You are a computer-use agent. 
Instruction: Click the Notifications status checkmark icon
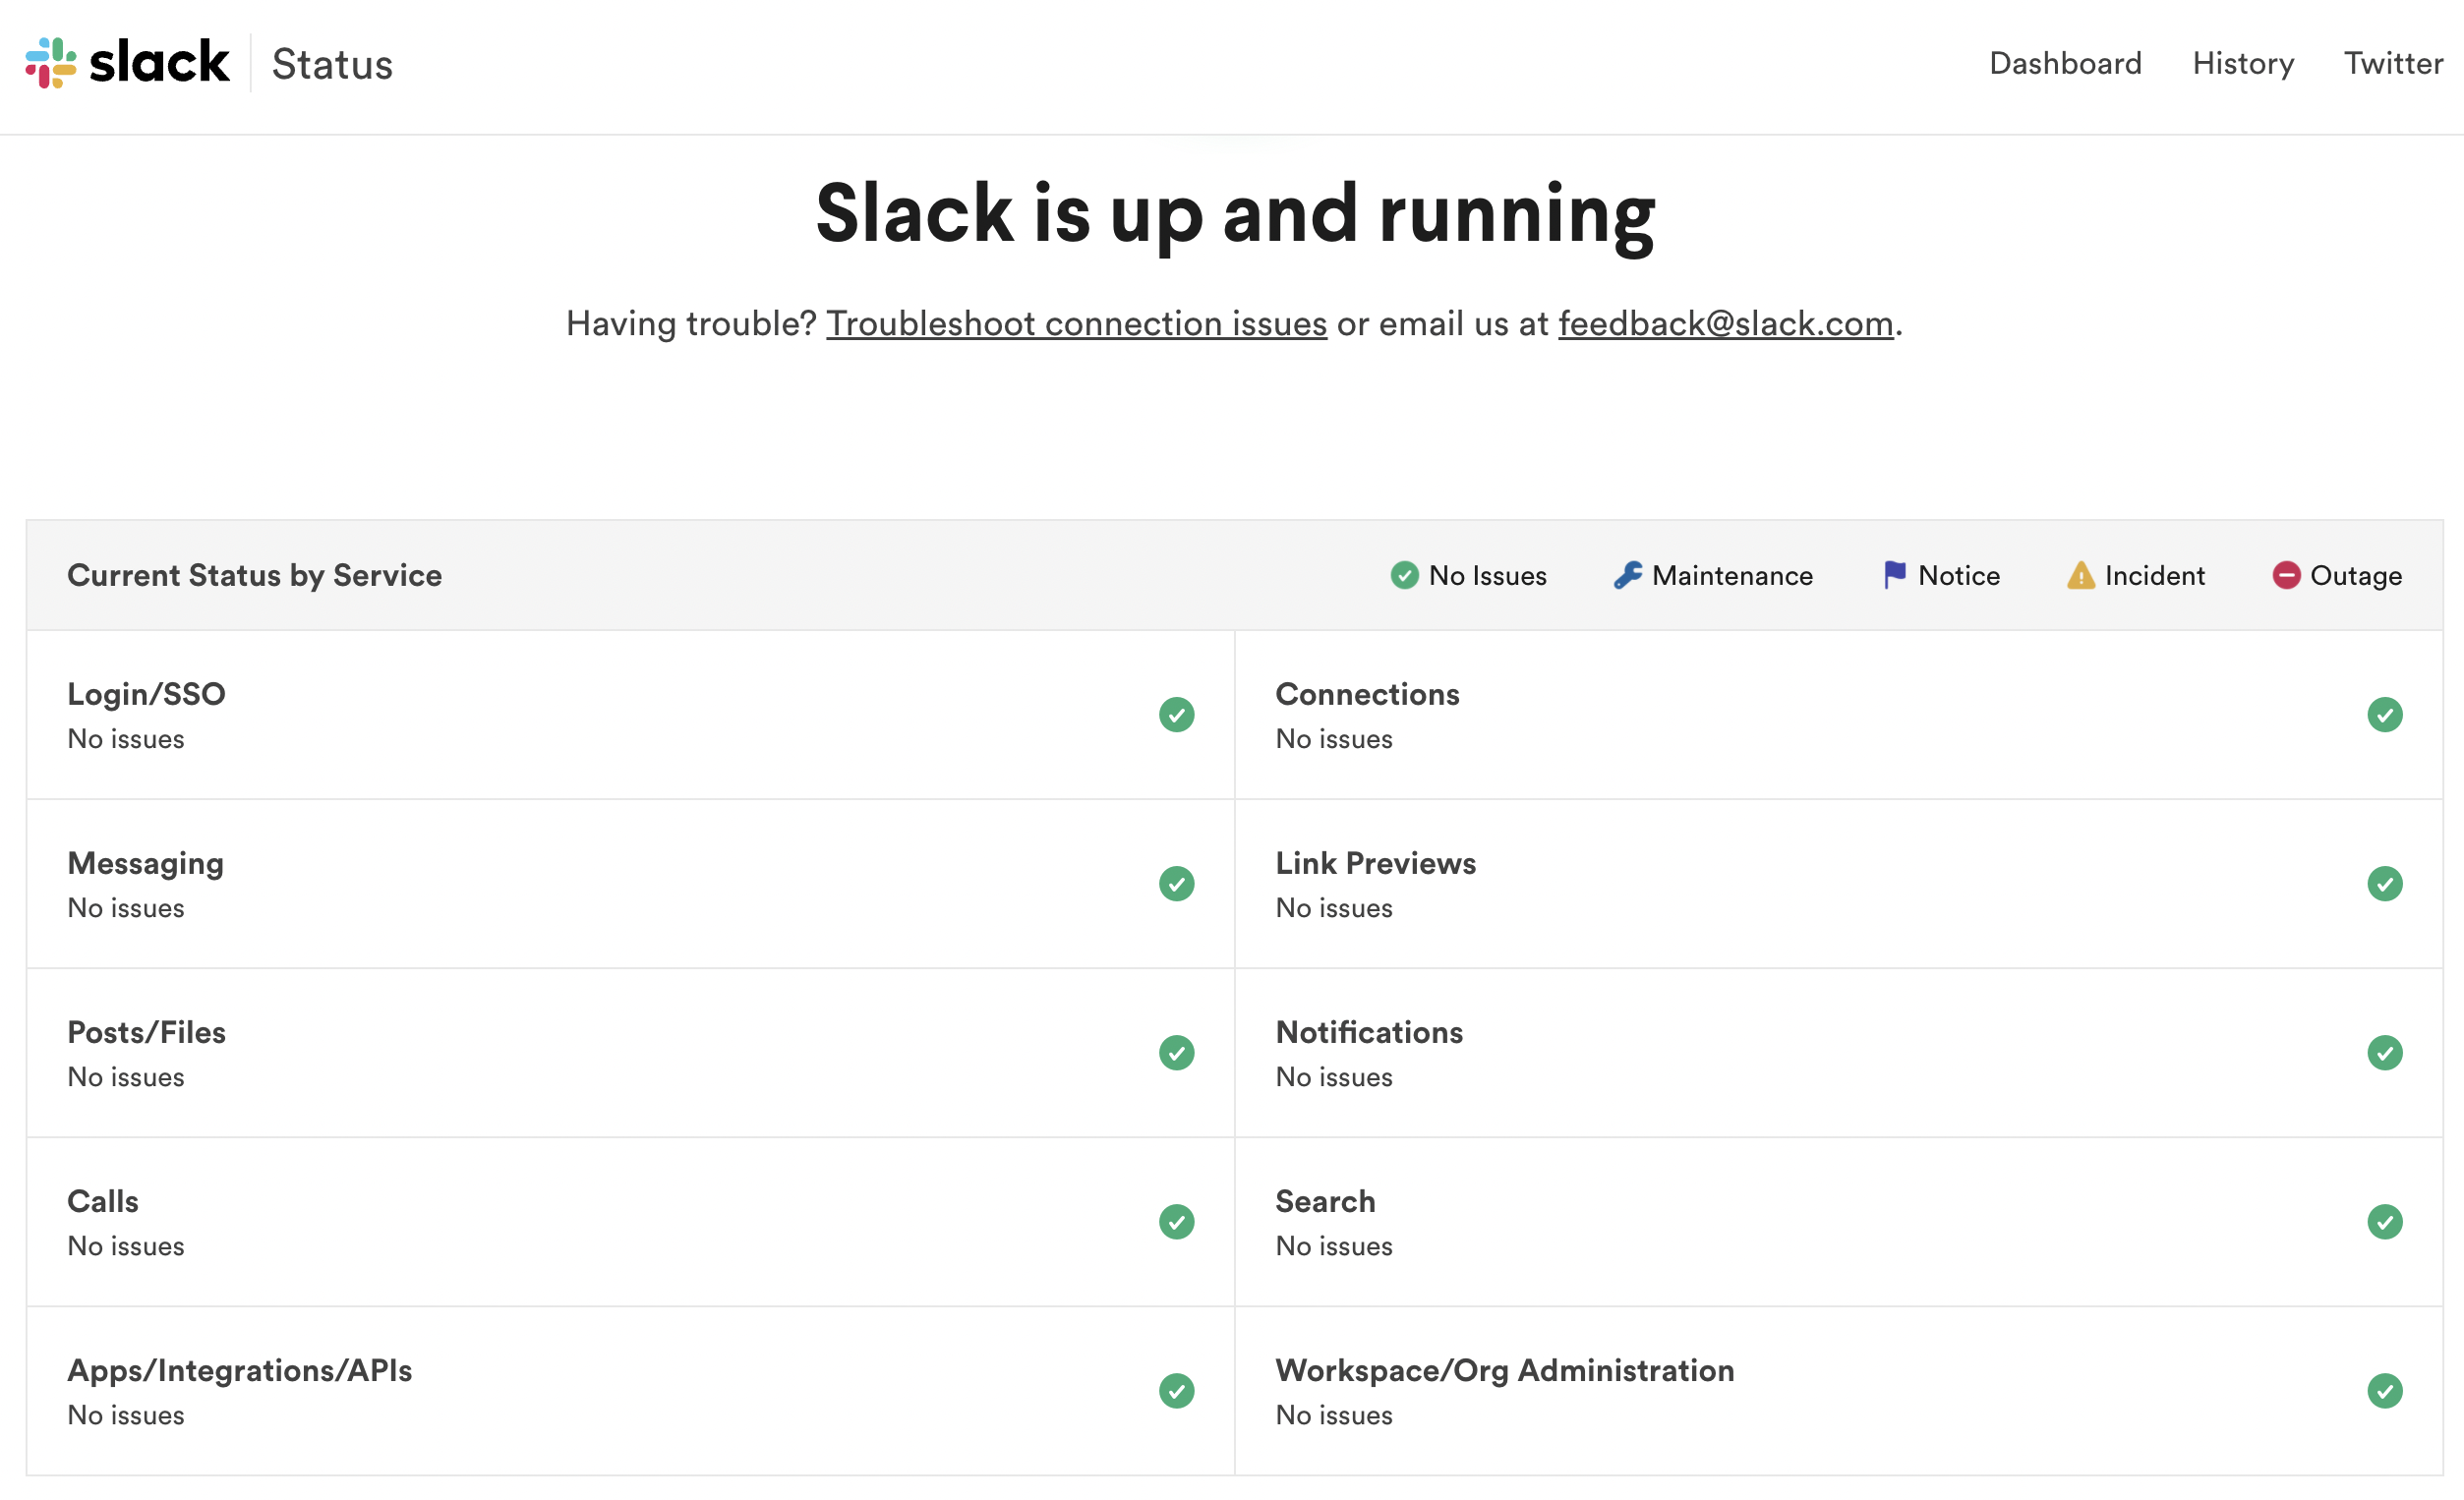click(x=2384, y=1053)
